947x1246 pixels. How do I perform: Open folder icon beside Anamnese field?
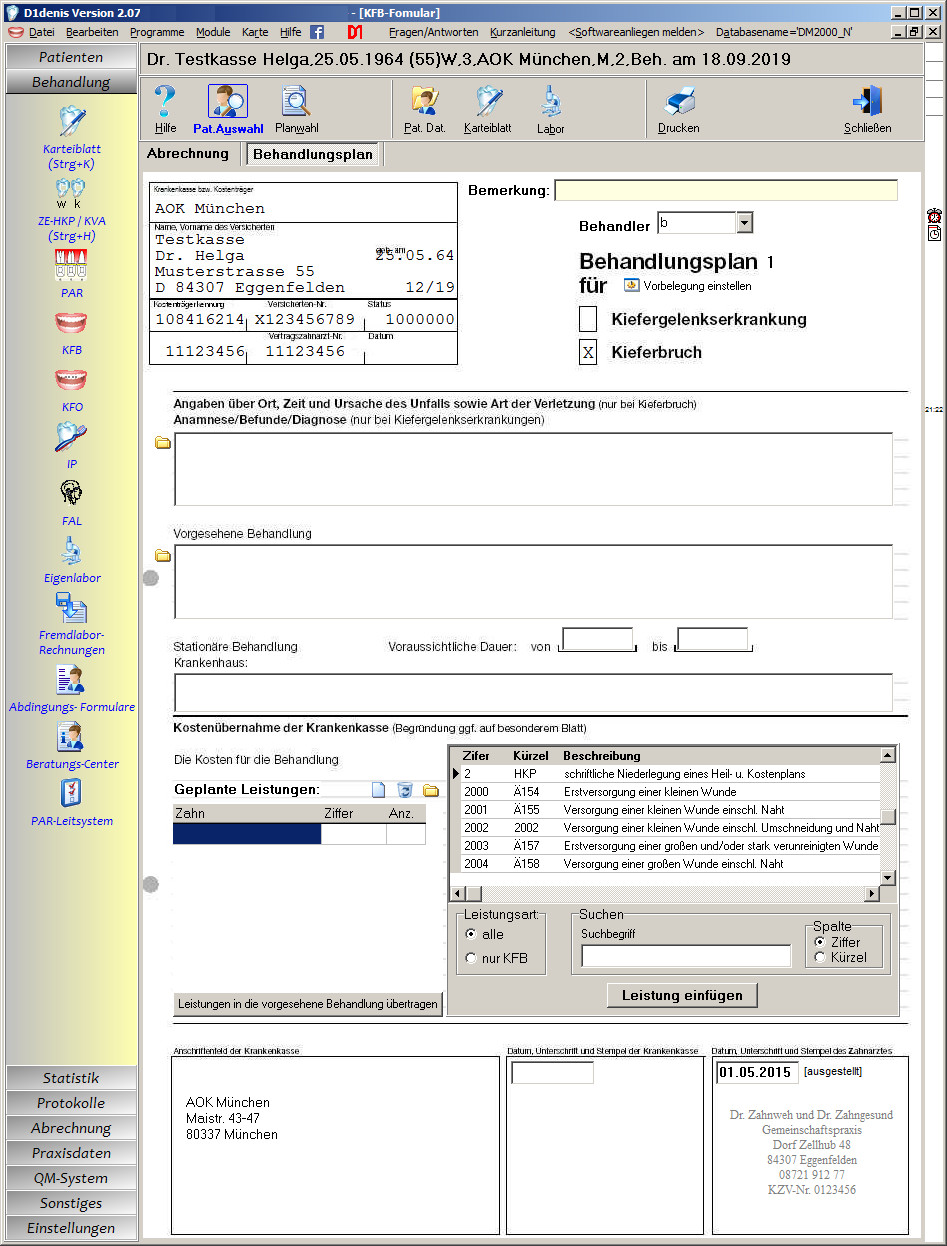tap(163, 443)
